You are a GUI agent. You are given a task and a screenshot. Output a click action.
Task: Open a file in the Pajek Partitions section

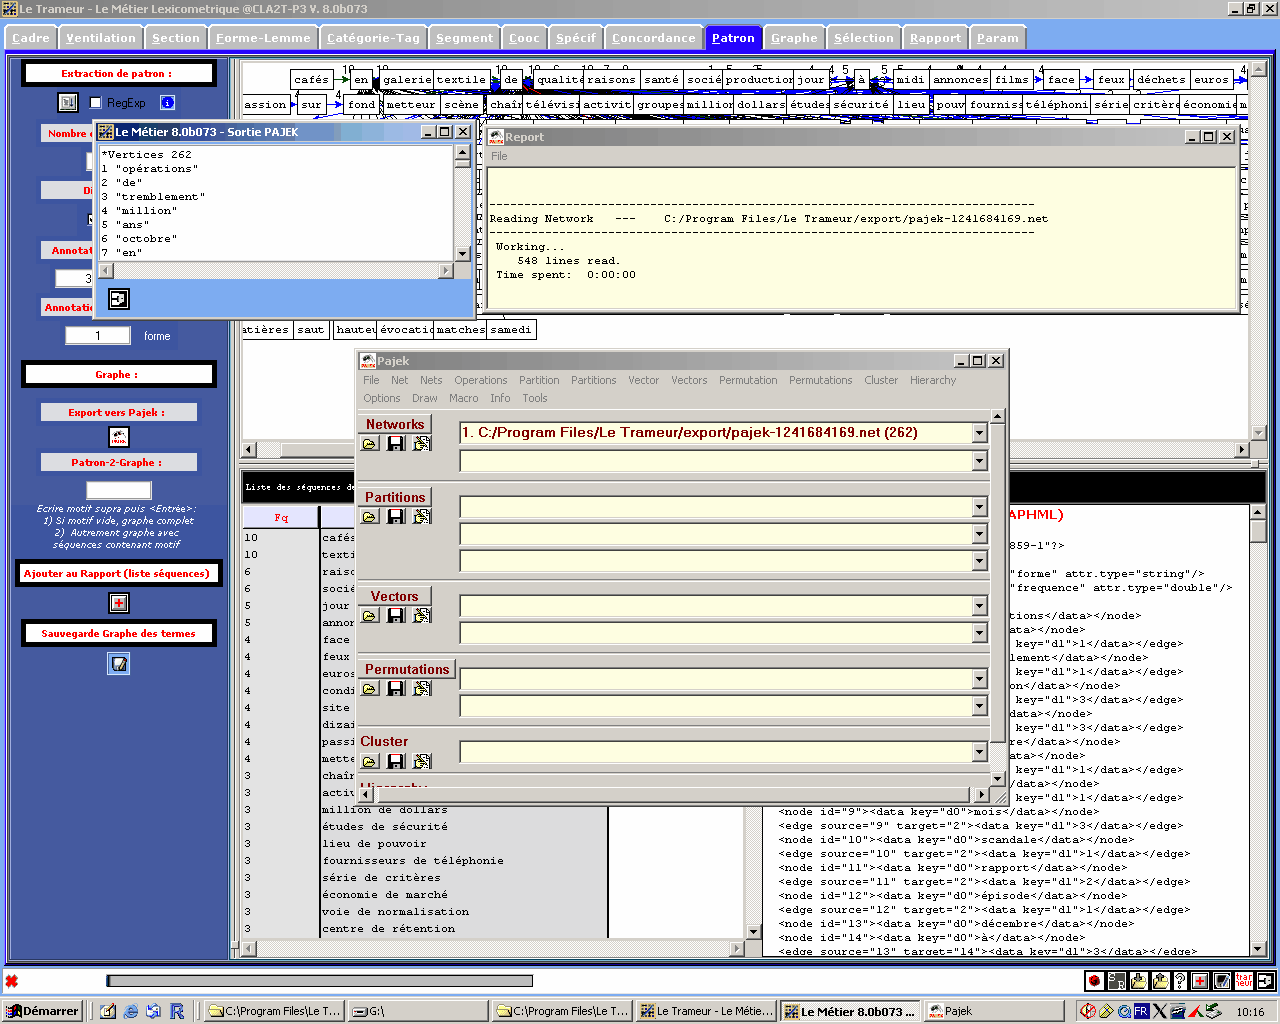(370, 516)
